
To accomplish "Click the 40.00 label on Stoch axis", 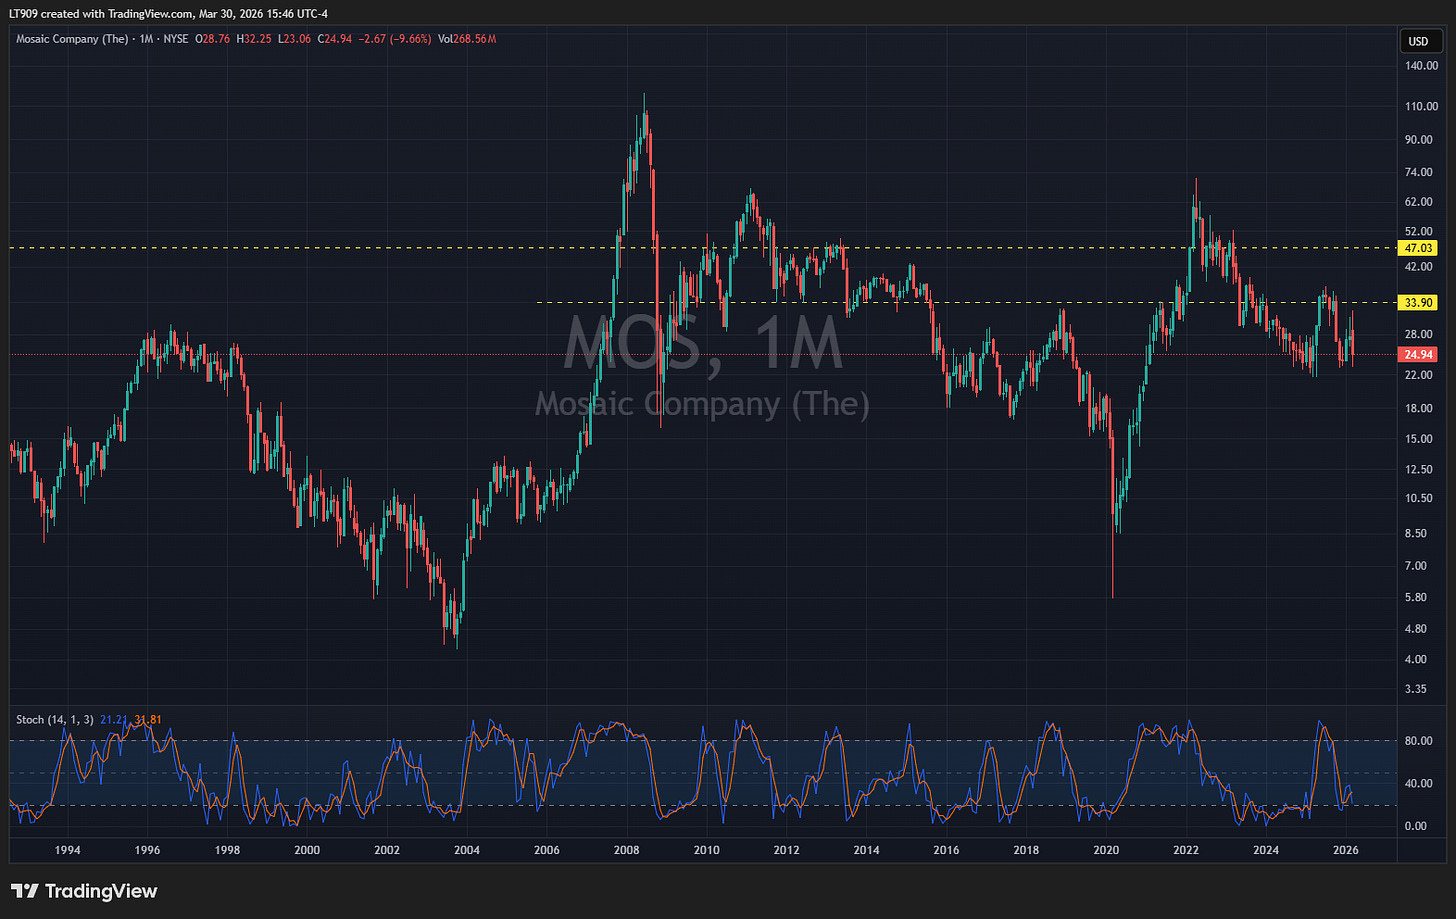I will (1420, 784).
